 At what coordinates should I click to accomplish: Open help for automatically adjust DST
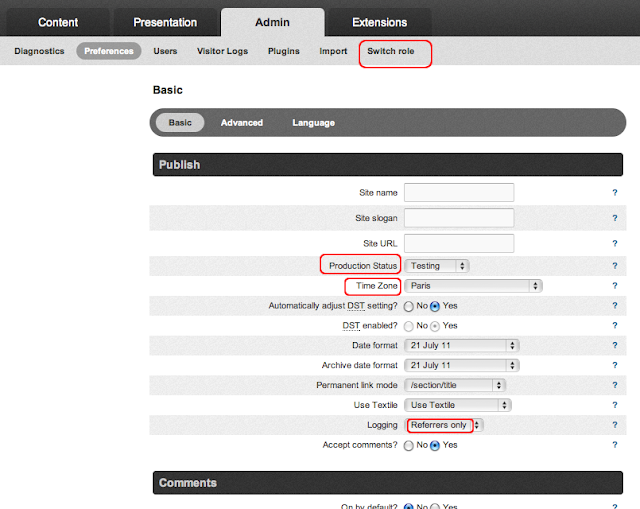pyautogui.click(x=615, y=305)
